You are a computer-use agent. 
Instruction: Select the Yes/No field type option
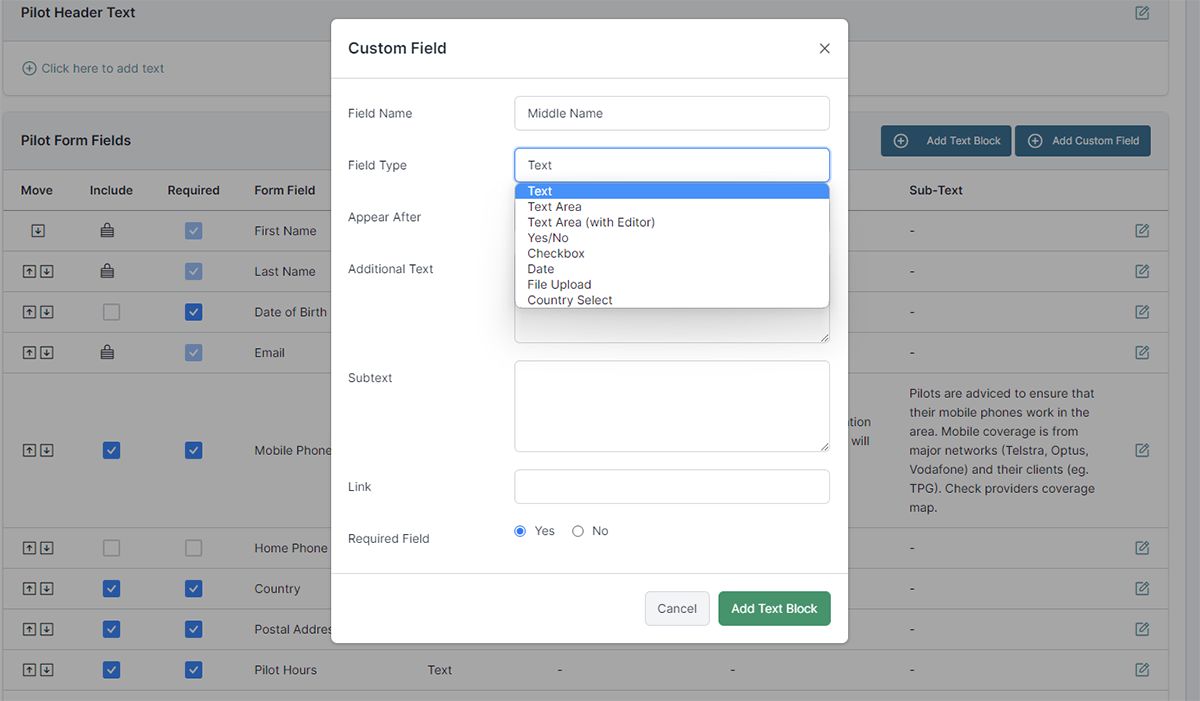point(548,238)
